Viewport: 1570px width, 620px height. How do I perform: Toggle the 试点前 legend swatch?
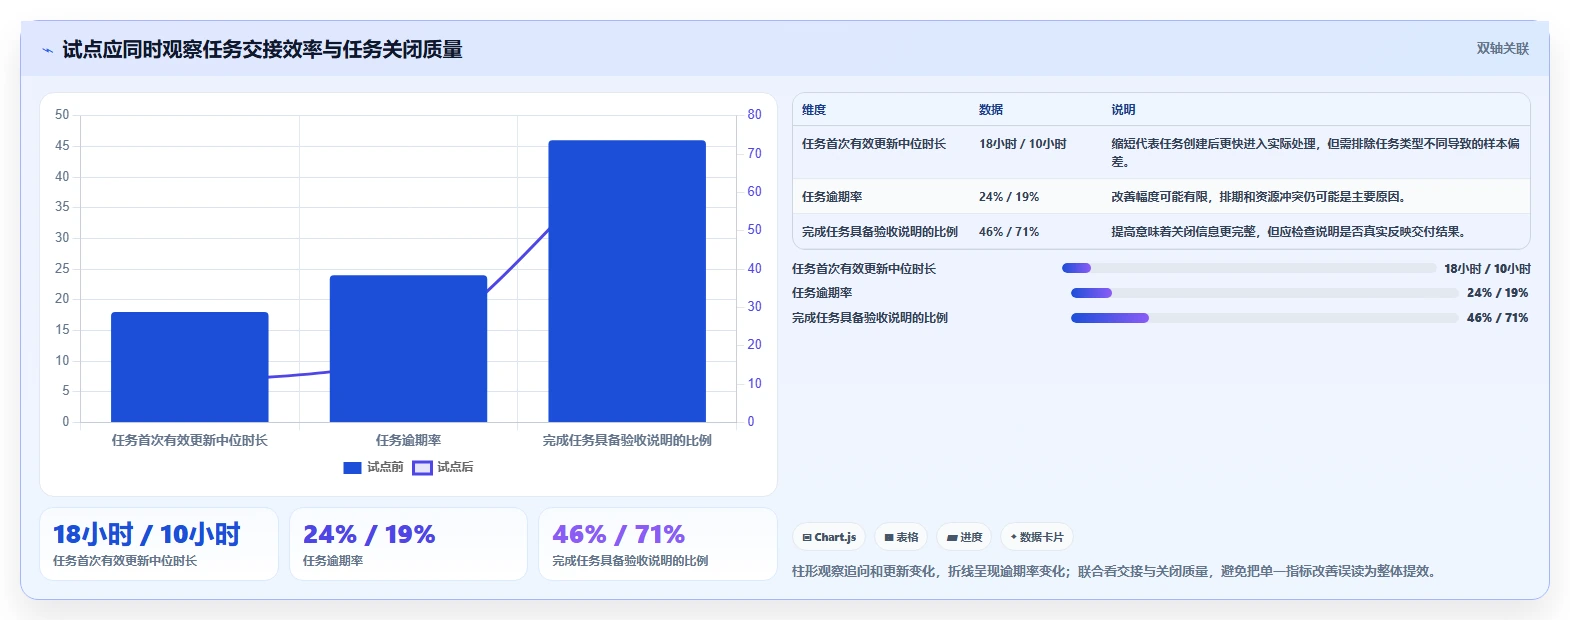coord(352,467)
